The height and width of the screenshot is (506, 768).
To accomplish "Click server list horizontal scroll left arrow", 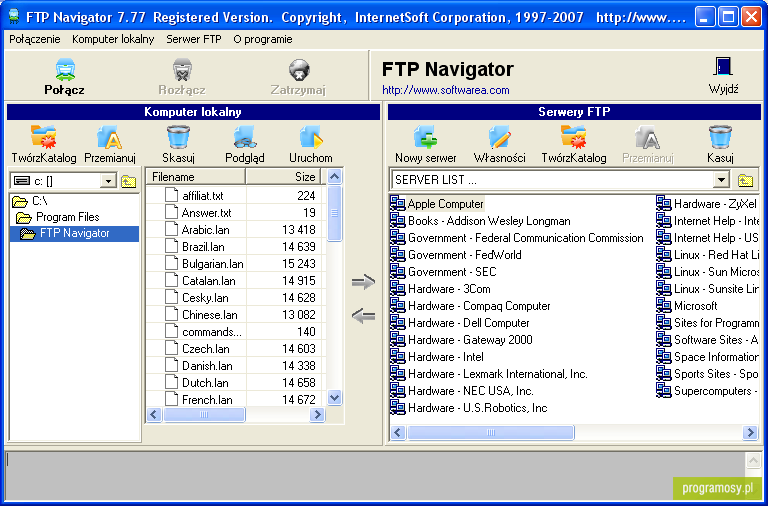I will pyautogui.click(x=398, y=433).
